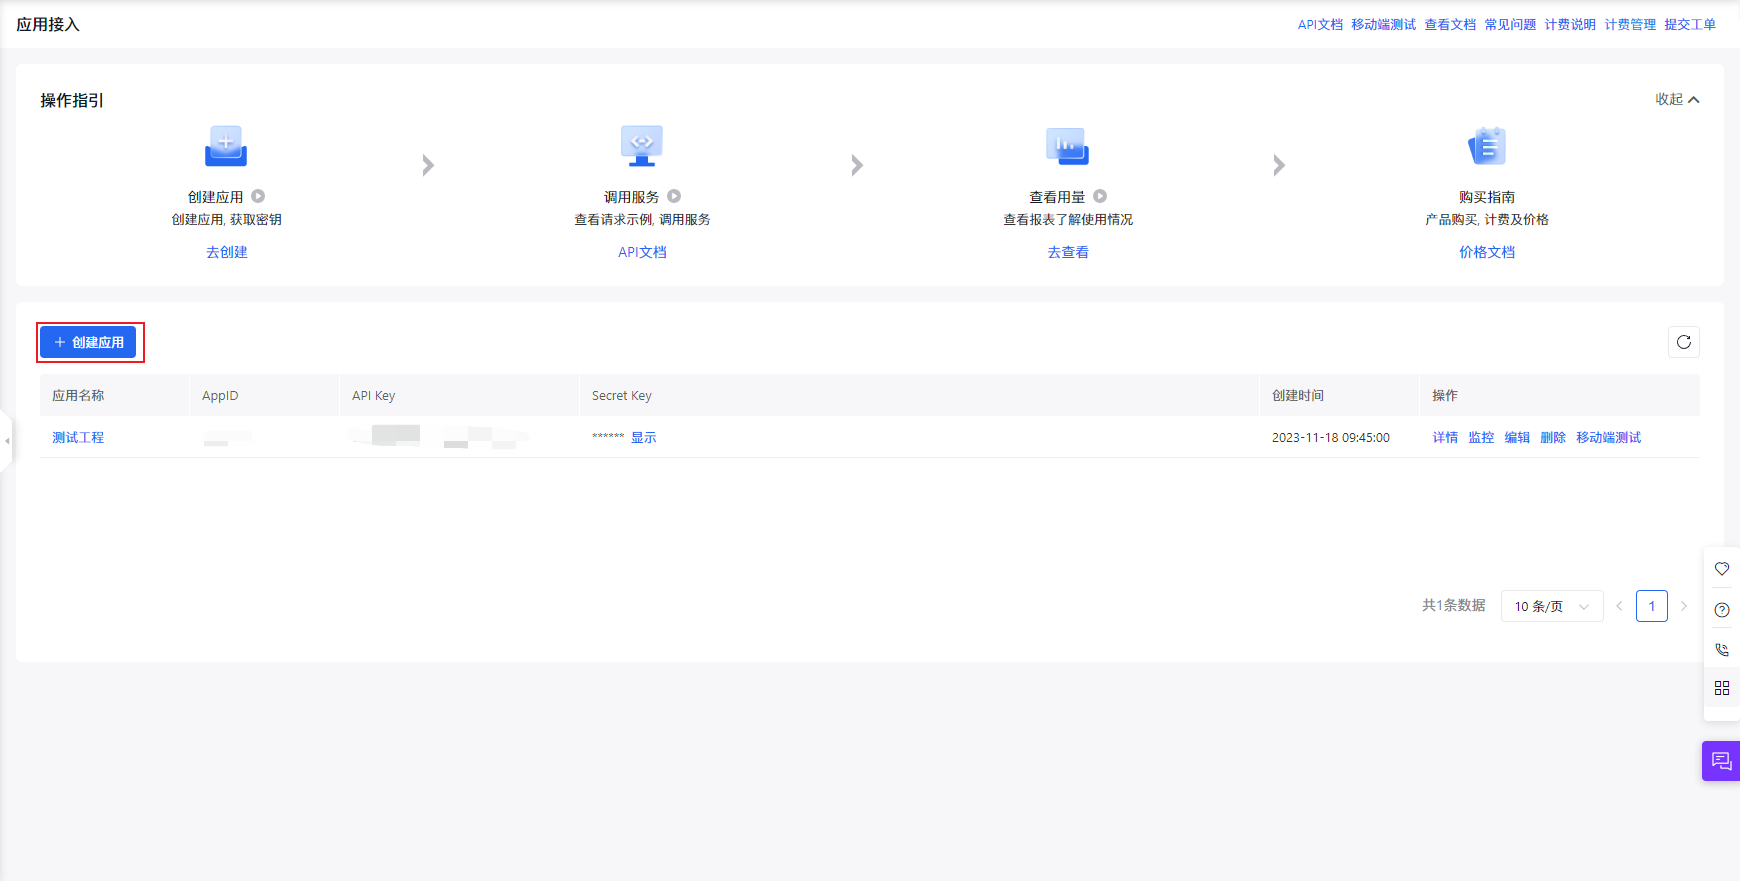Open 详情 for 测试工程

(1445, 437)
